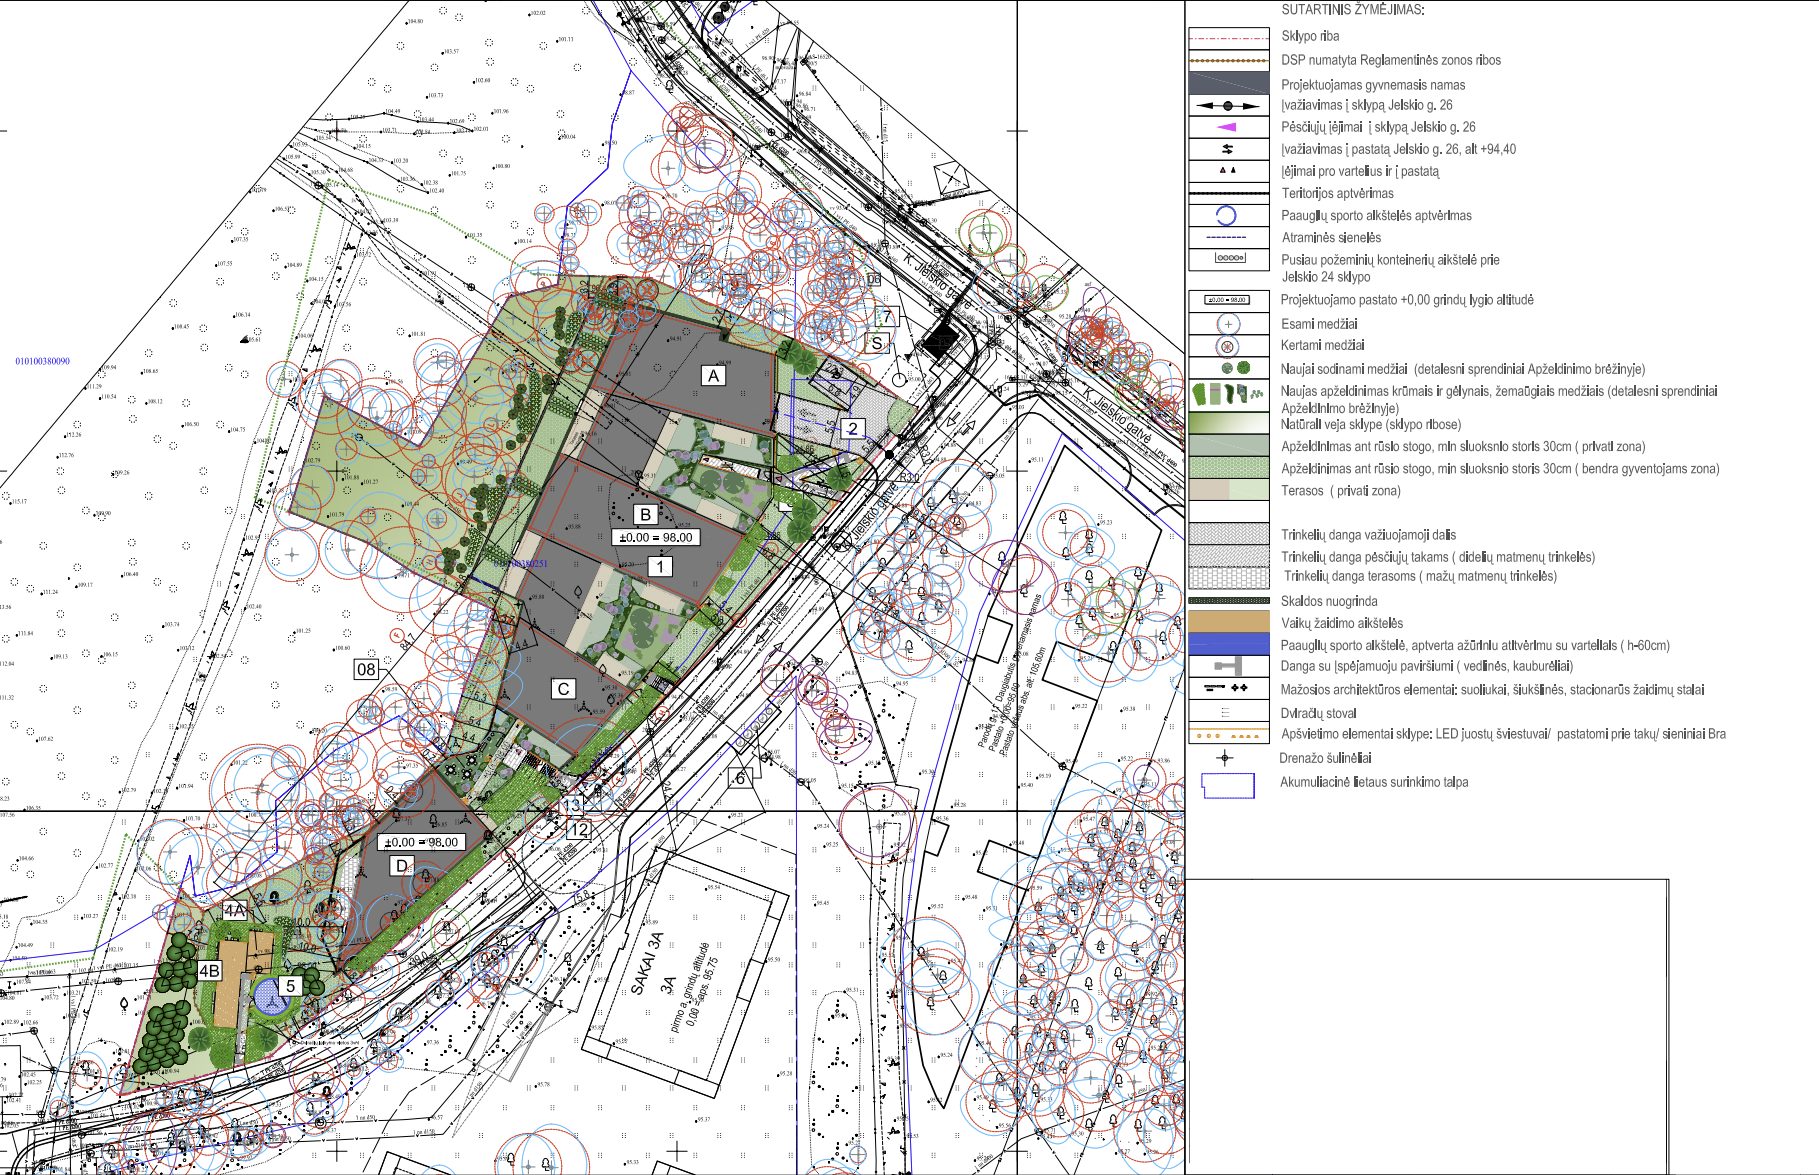Image resolution: width=1819 pixels, height=1175 pixels.
Task: Click the 'Drenažo šulinėliai' crosshair symbol
Action: pos(1224,758)
